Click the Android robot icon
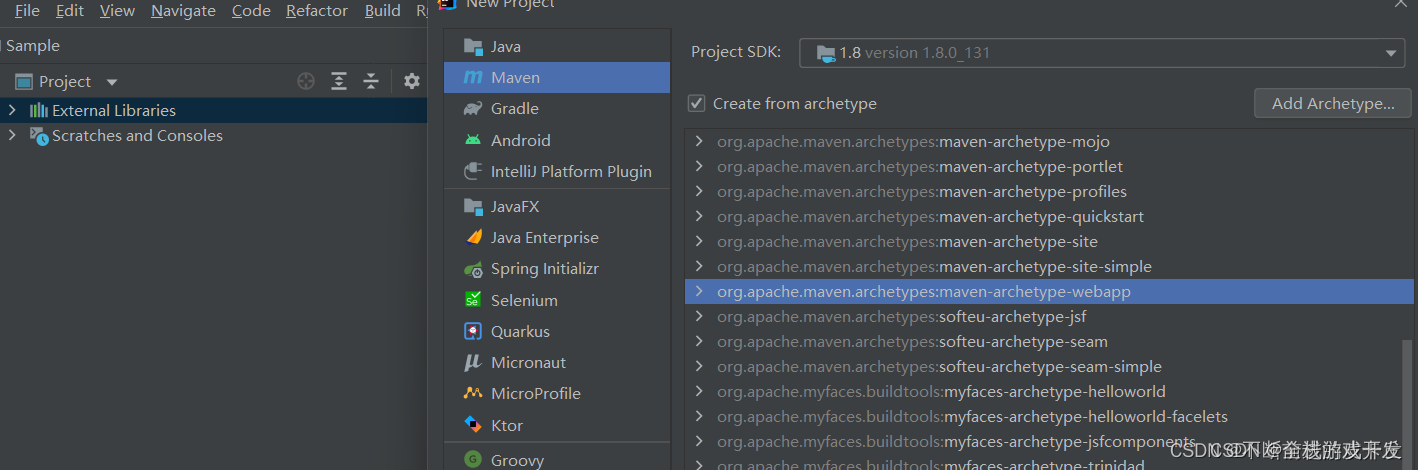 (x=473, y=140)
